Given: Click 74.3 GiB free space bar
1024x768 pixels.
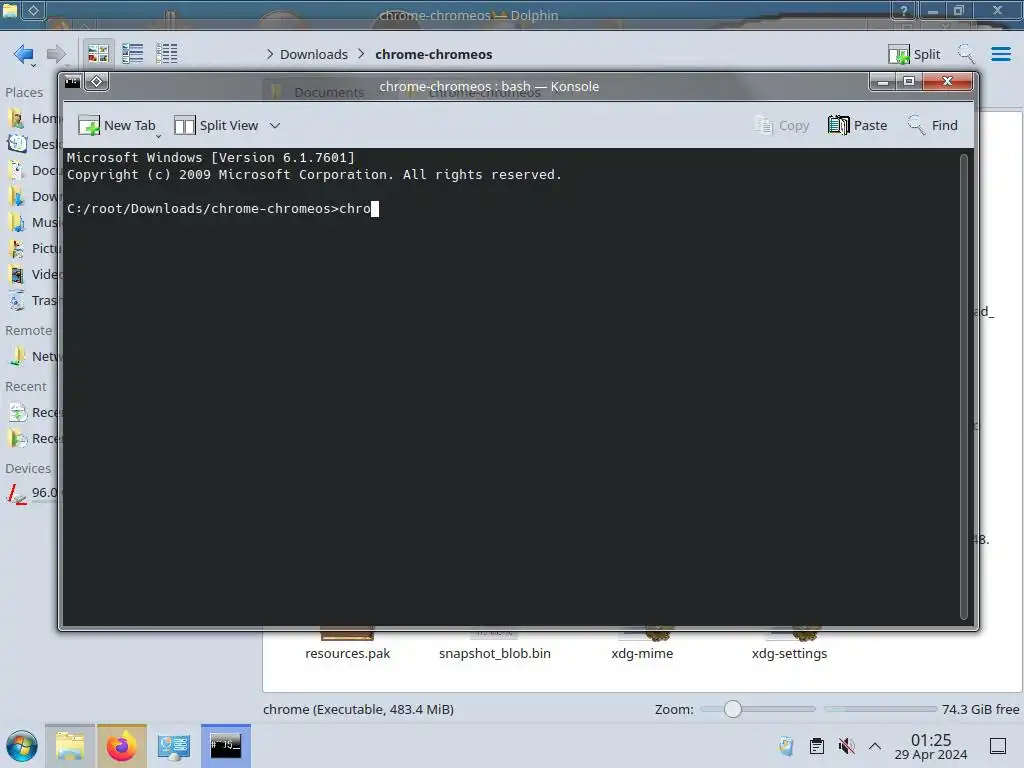Looking at the screenshot, I should point(921,709).
